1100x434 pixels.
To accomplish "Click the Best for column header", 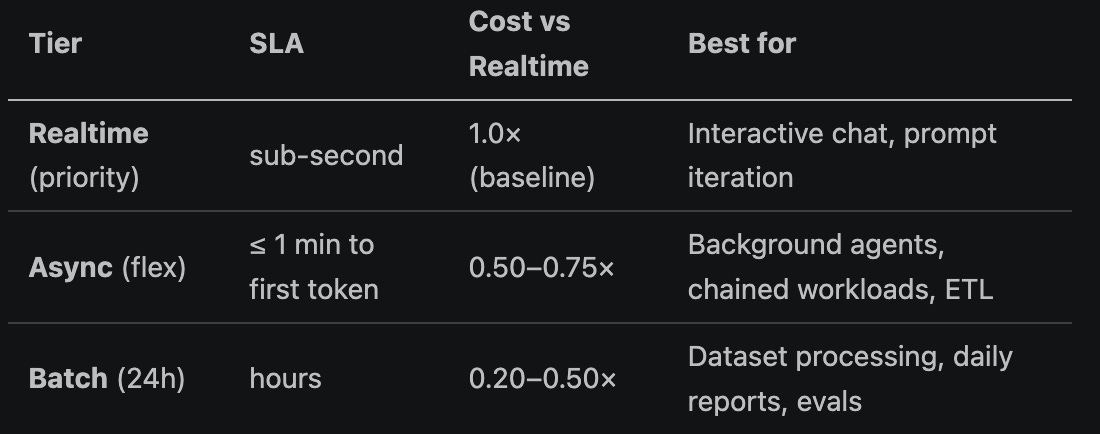I will pyautogui.click(x=742, y=44).
